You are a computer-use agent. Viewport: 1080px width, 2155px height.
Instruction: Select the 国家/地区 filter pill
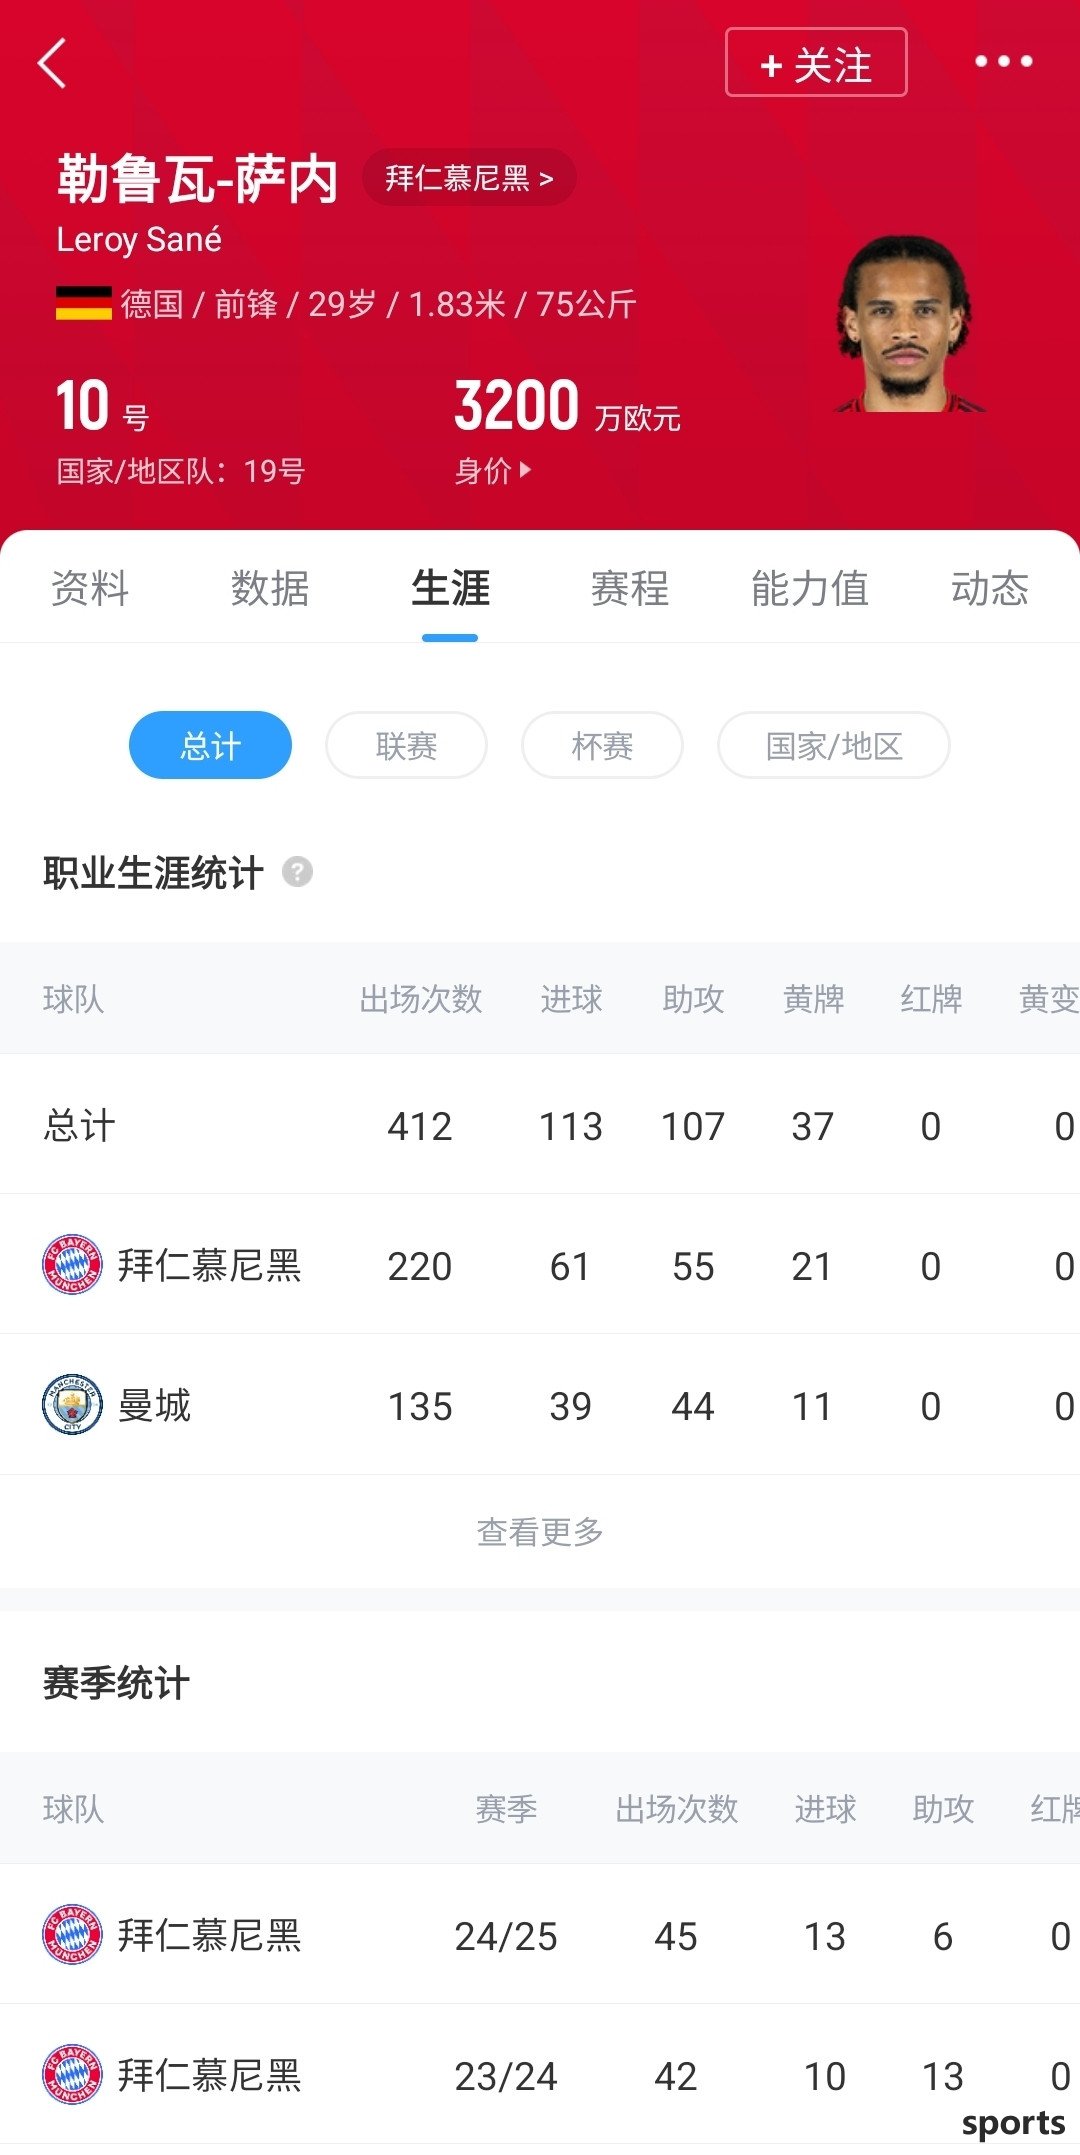[x=833, y=745]
